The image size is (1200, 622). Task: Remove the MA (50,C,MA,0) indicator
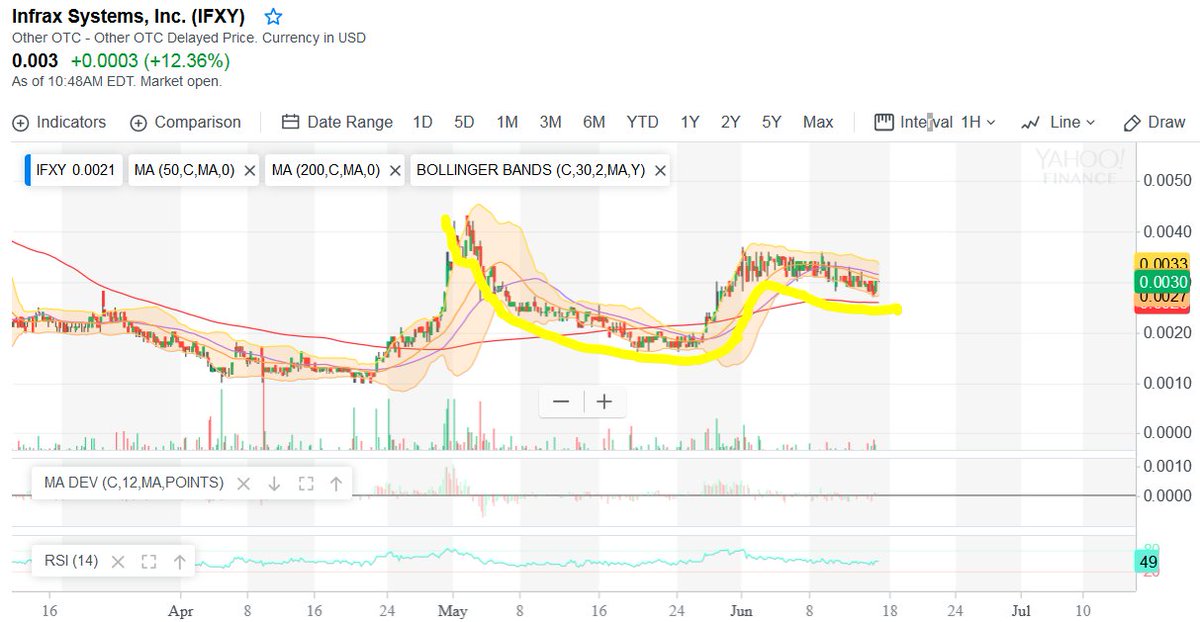point(249,171)
